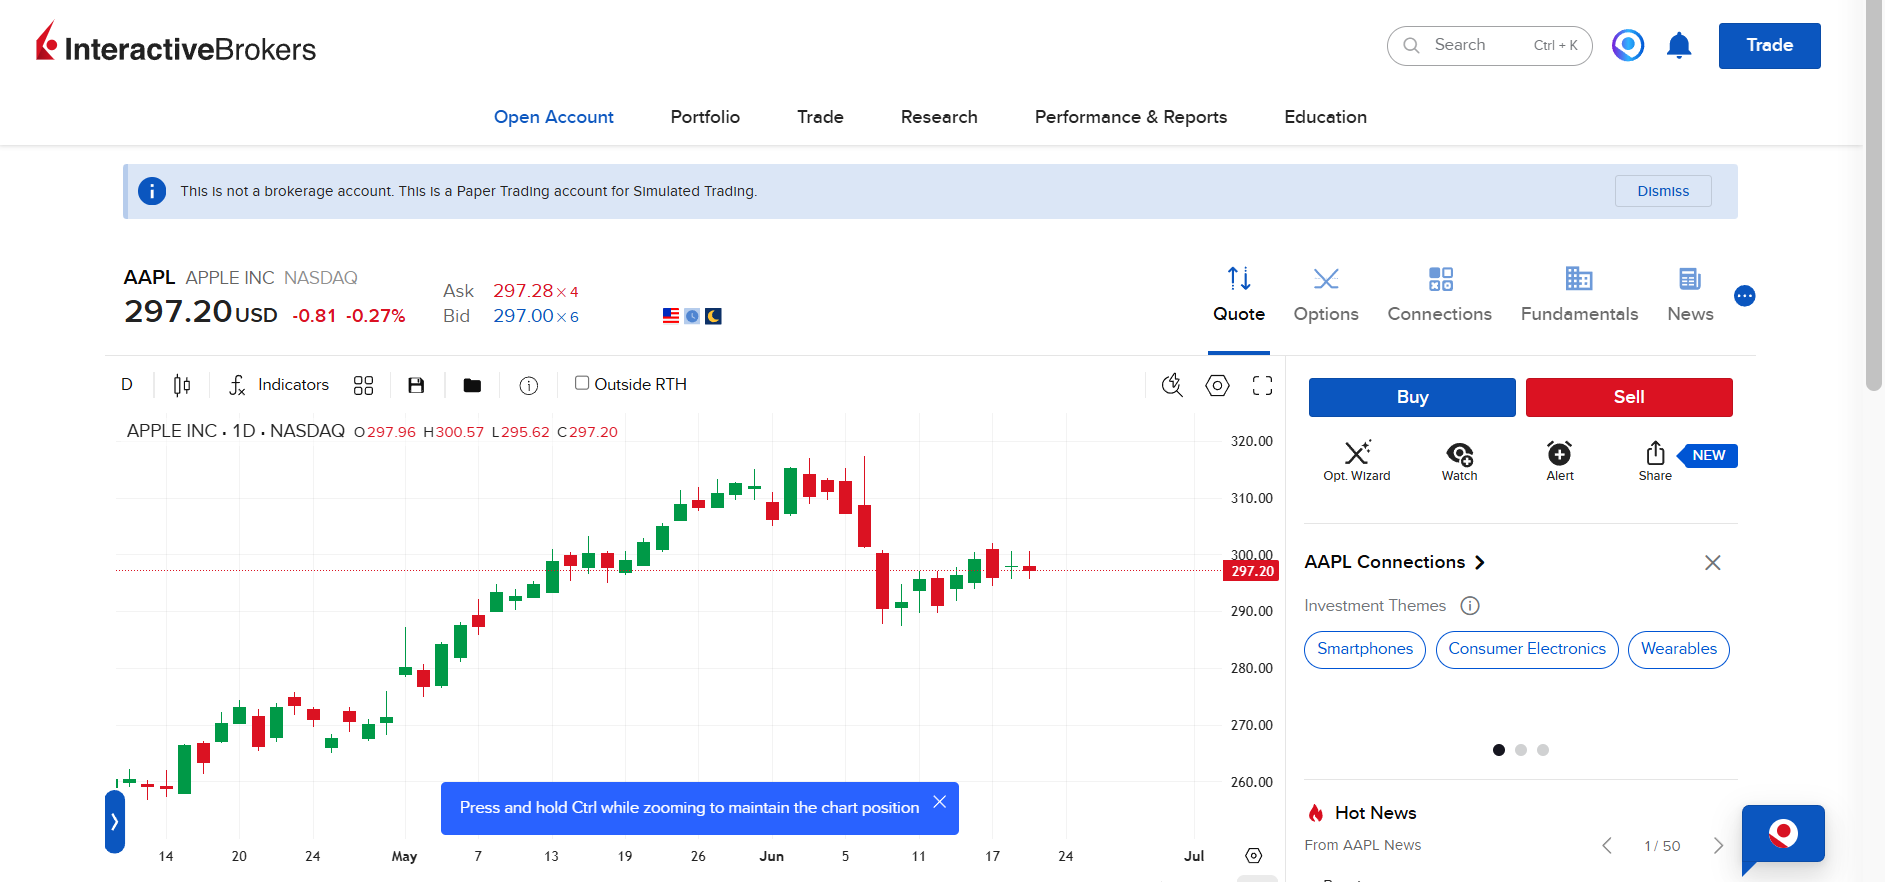This screenshot has height=882, width=1885.
Task: Dismiss the paper trading notice
Action: [1663, 191]
